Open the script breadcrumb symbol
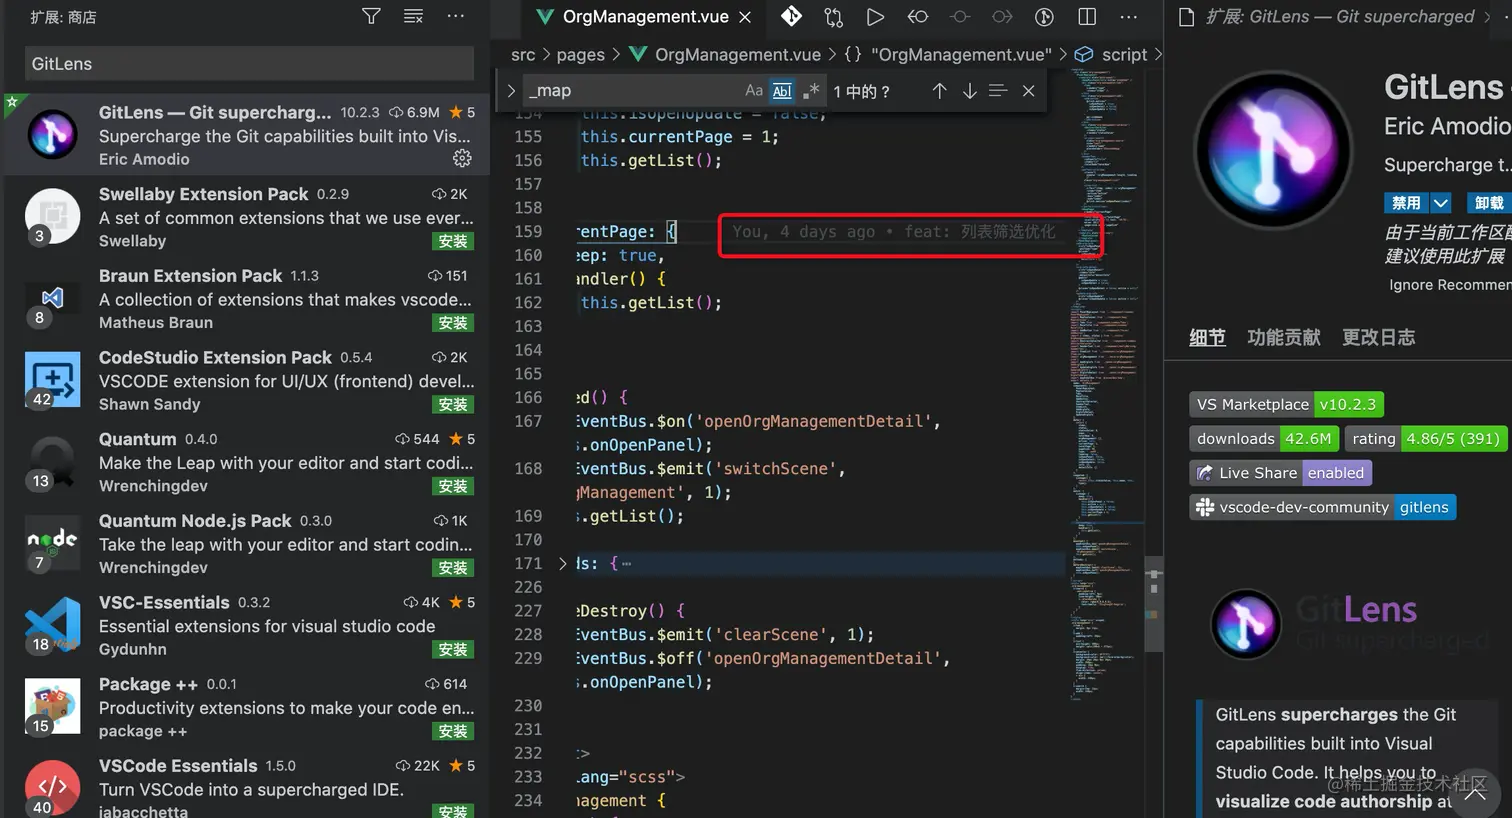Screen dimensions: 1512x818 [1111, 55]
